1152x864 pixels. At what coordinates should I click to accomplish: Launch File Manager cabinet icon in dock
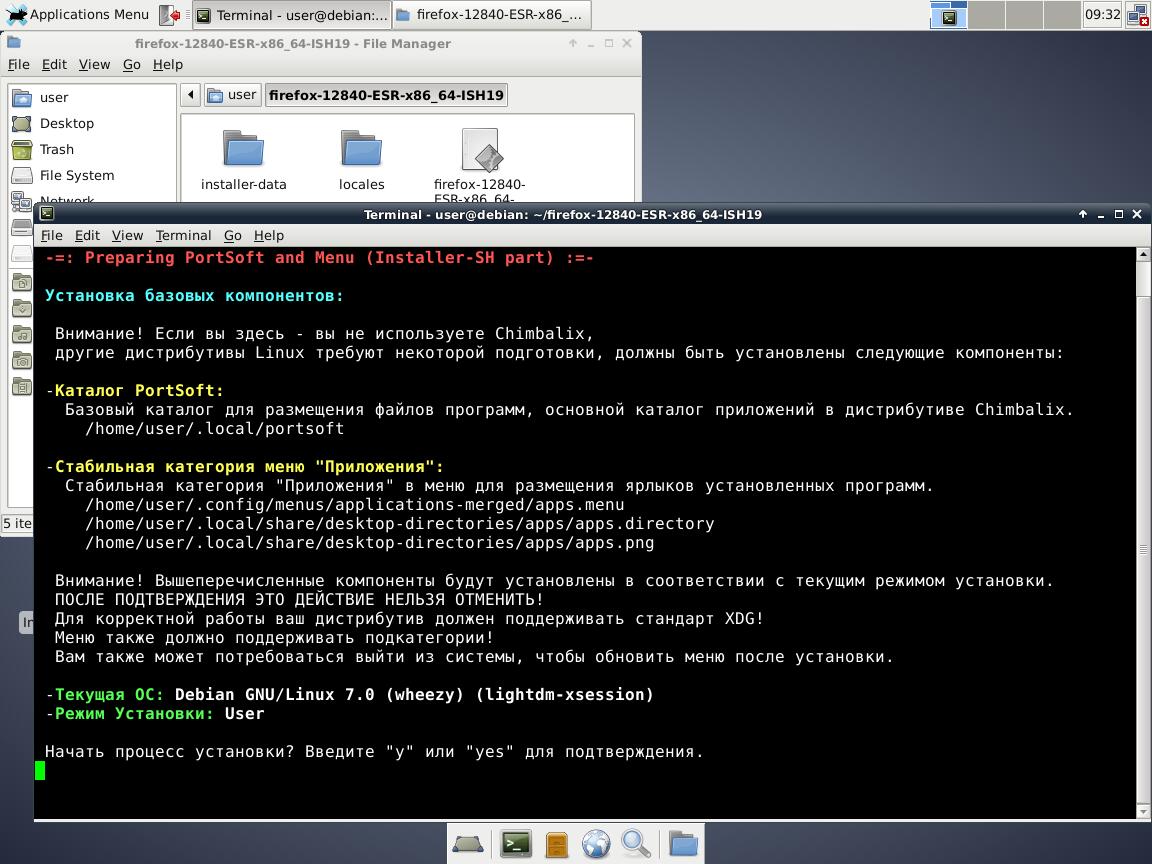point(557,844)
